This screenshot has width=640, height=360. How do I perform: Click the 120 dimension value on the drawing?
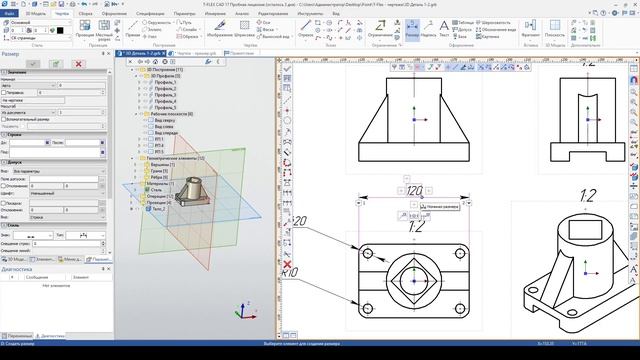pos(414,190)
